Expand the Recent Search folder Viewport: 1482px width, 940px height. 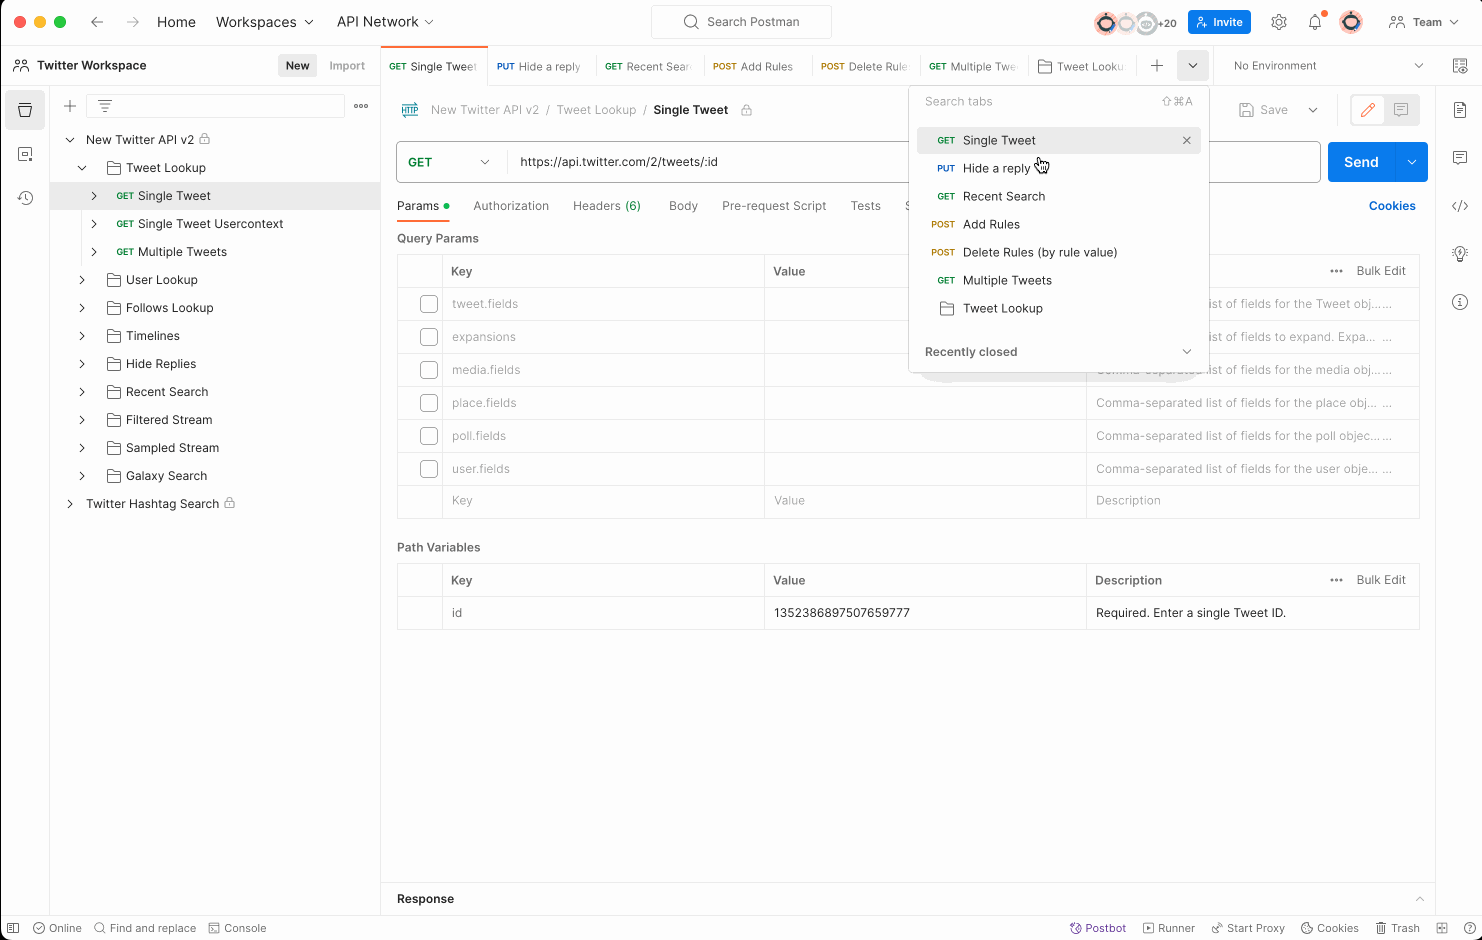[x=82, y=391]
